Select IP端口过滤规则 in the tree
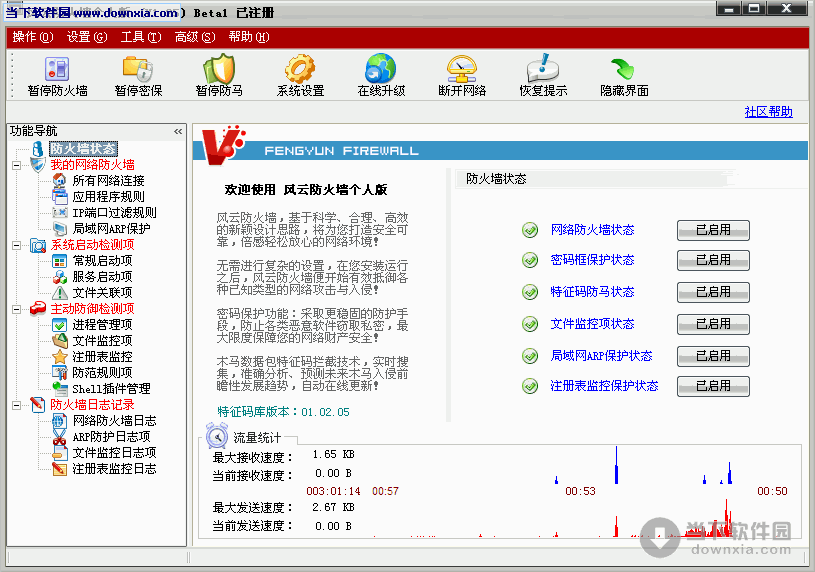 pos(114,213)
